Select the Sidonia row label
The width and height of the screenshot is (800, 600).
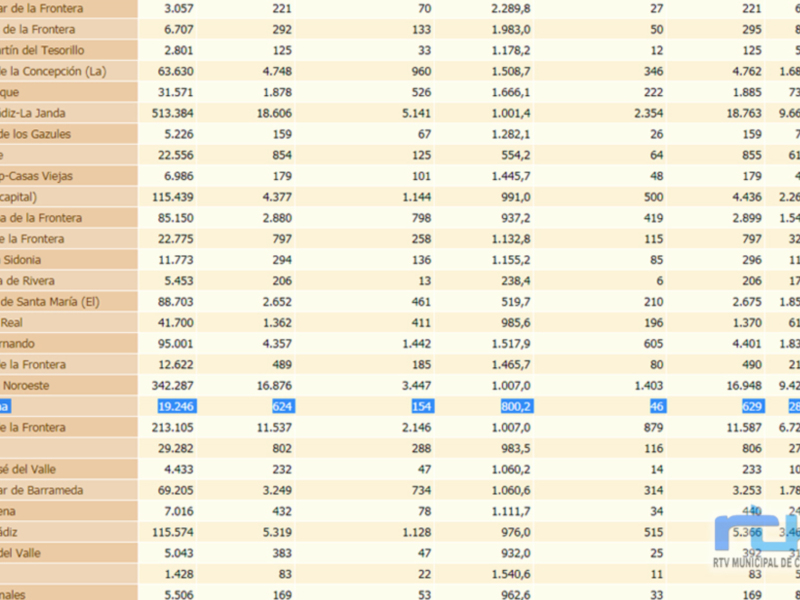click(28, 260)
